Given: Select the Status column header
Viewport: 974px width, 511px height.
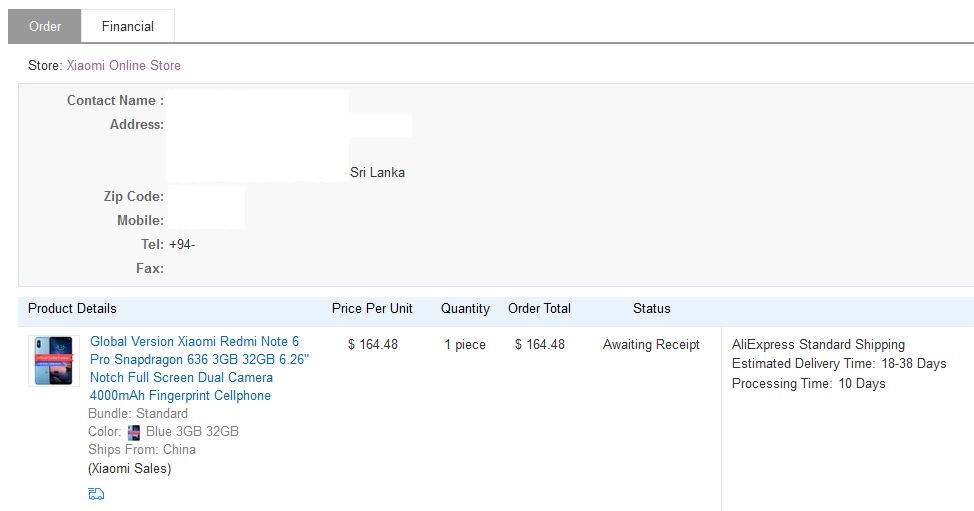Looking at the screenshot, I should coord(652,309).
